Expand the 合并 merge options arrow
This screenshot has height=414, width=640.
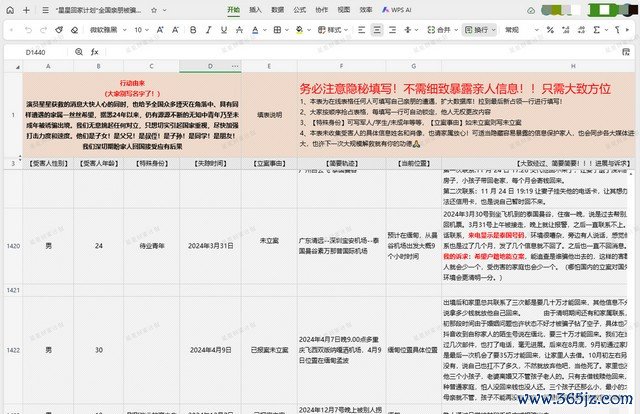[456, 30]
